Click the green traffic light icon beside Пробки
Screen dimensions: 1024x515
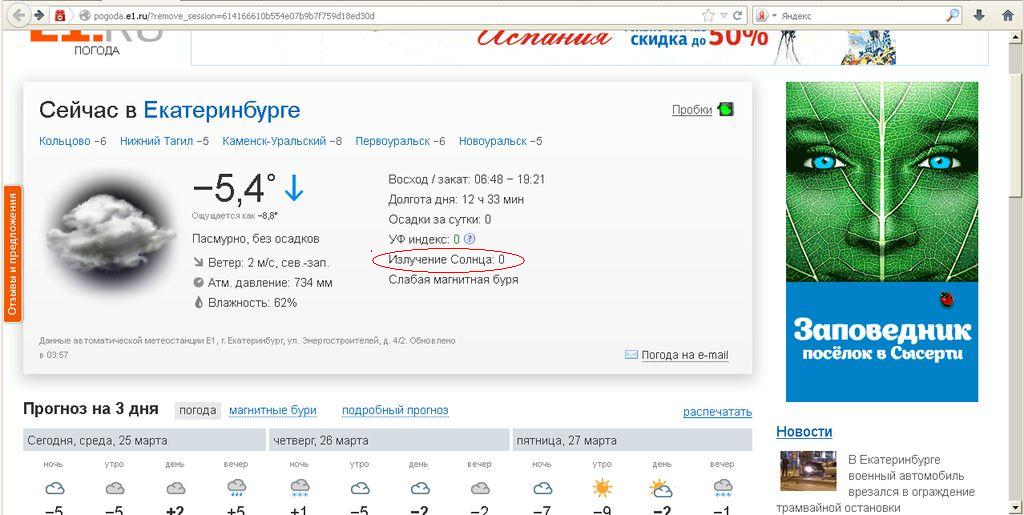coord(725,110)
